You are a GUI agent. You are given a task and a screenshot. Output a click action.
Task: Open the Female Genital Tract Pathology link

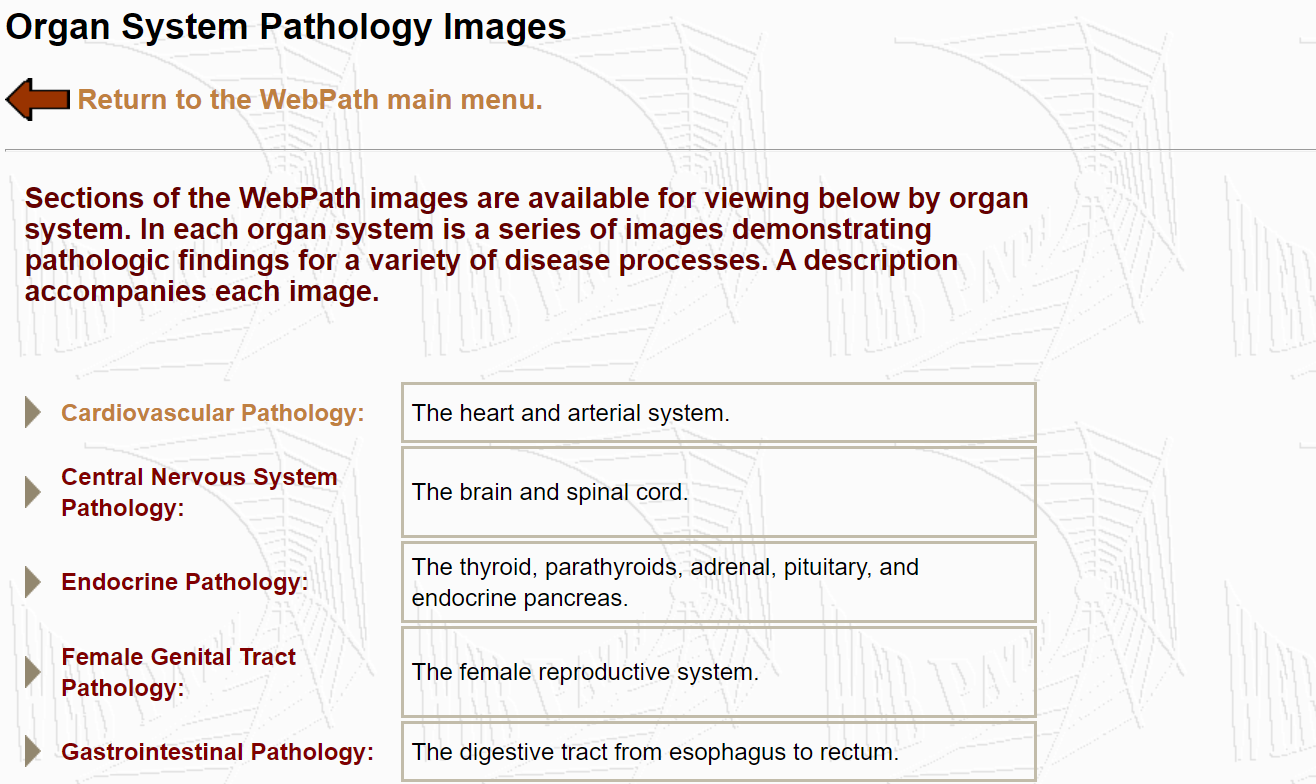178,672
